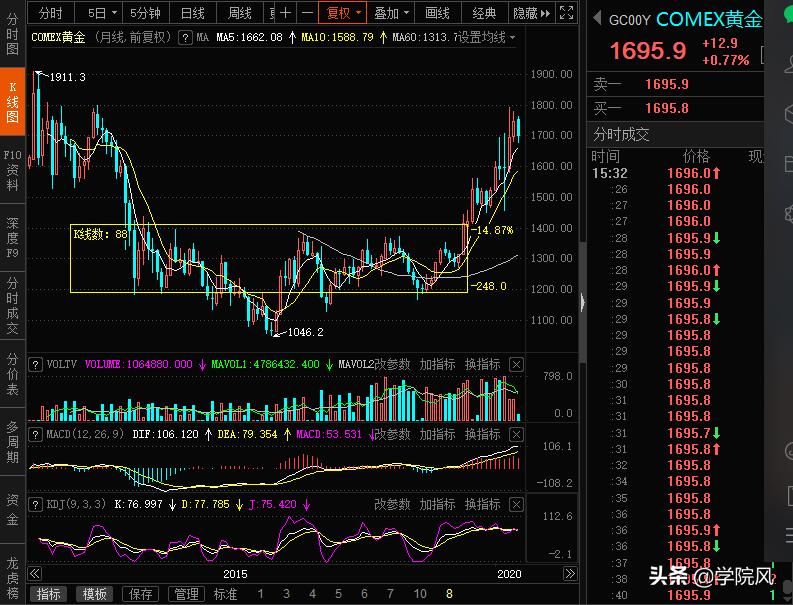Close the MACD indicator panel
Viewport: 793px width, 605px height.
[516, 435]
